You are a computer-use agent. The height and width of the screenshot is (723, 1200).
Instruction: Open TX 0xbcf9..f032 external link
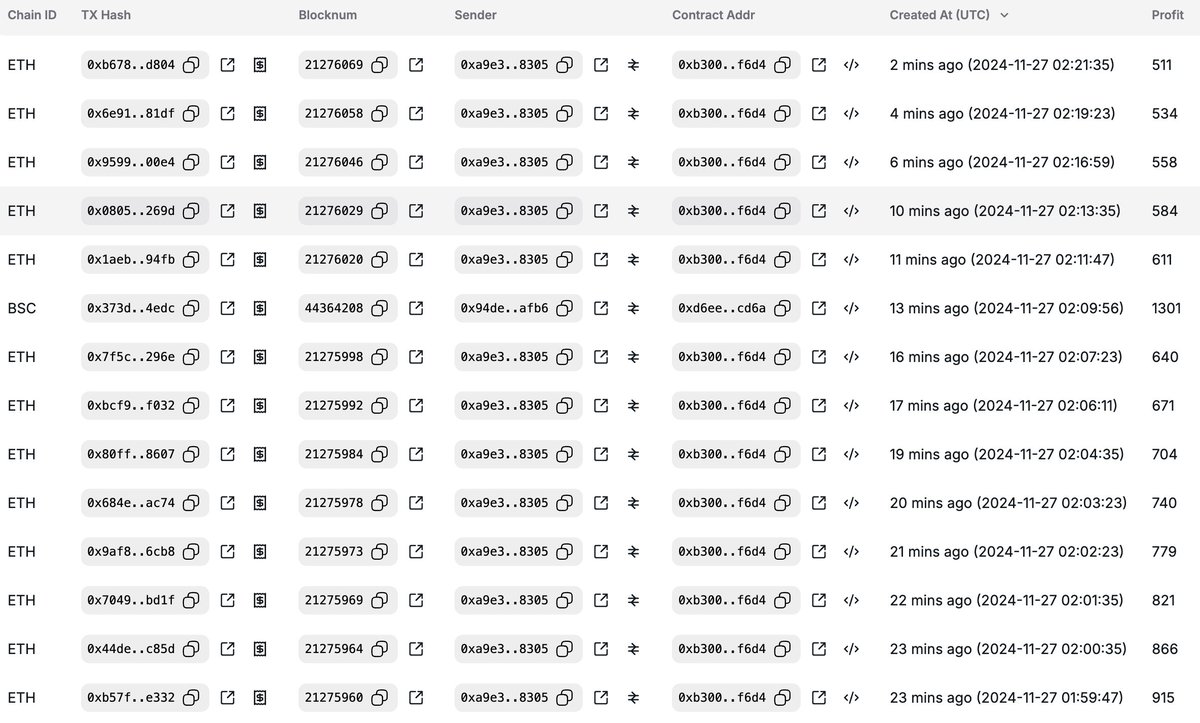tap(227, 406)
